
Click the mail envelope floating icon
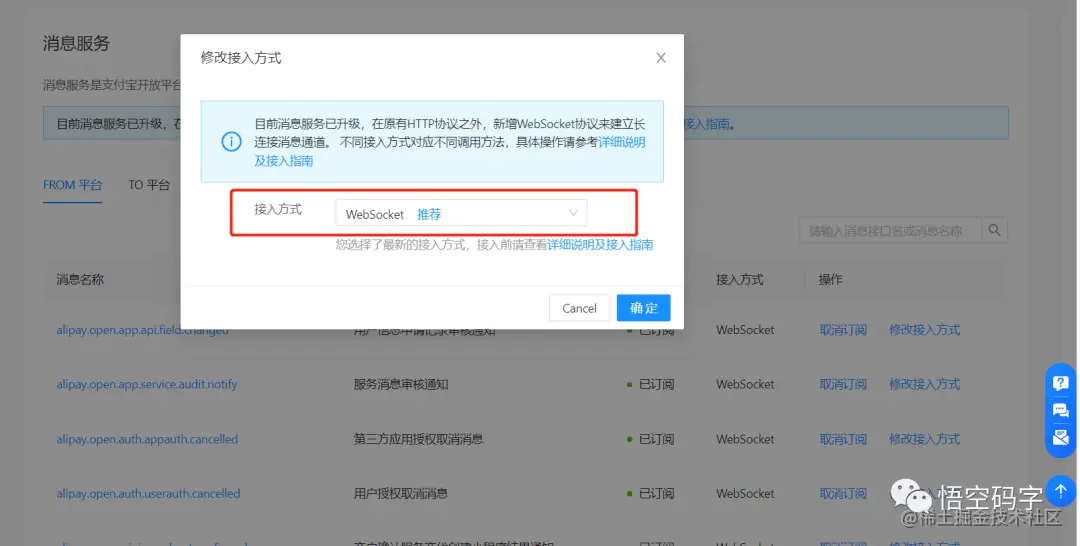pyautogui.click(x=1061, y=437)
